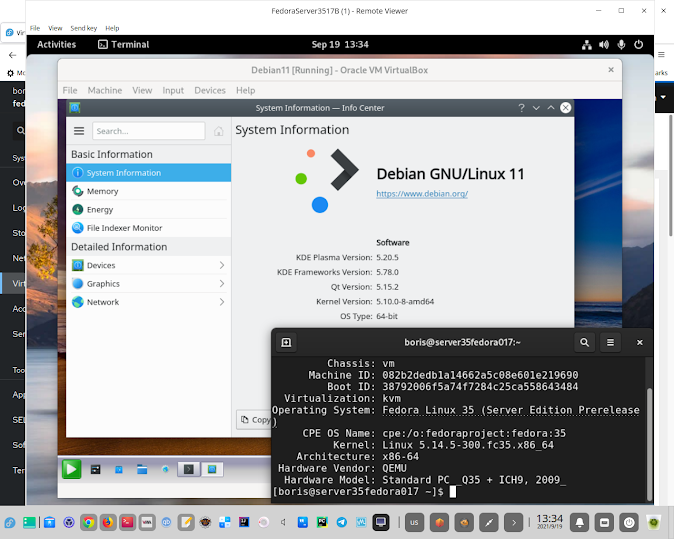Open GNOME Terminal hamburger menu
The height and width of the screenshot is (539, 674).
[610, 343]
